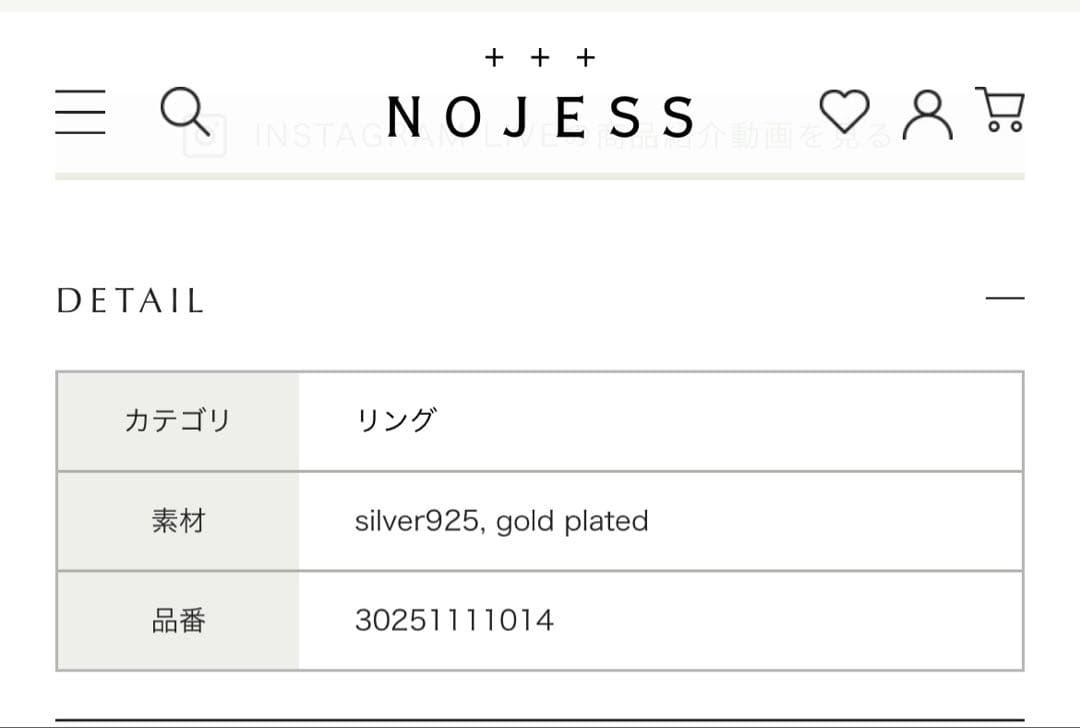Select the Instagram camera icon

click(x=203, y=134)
